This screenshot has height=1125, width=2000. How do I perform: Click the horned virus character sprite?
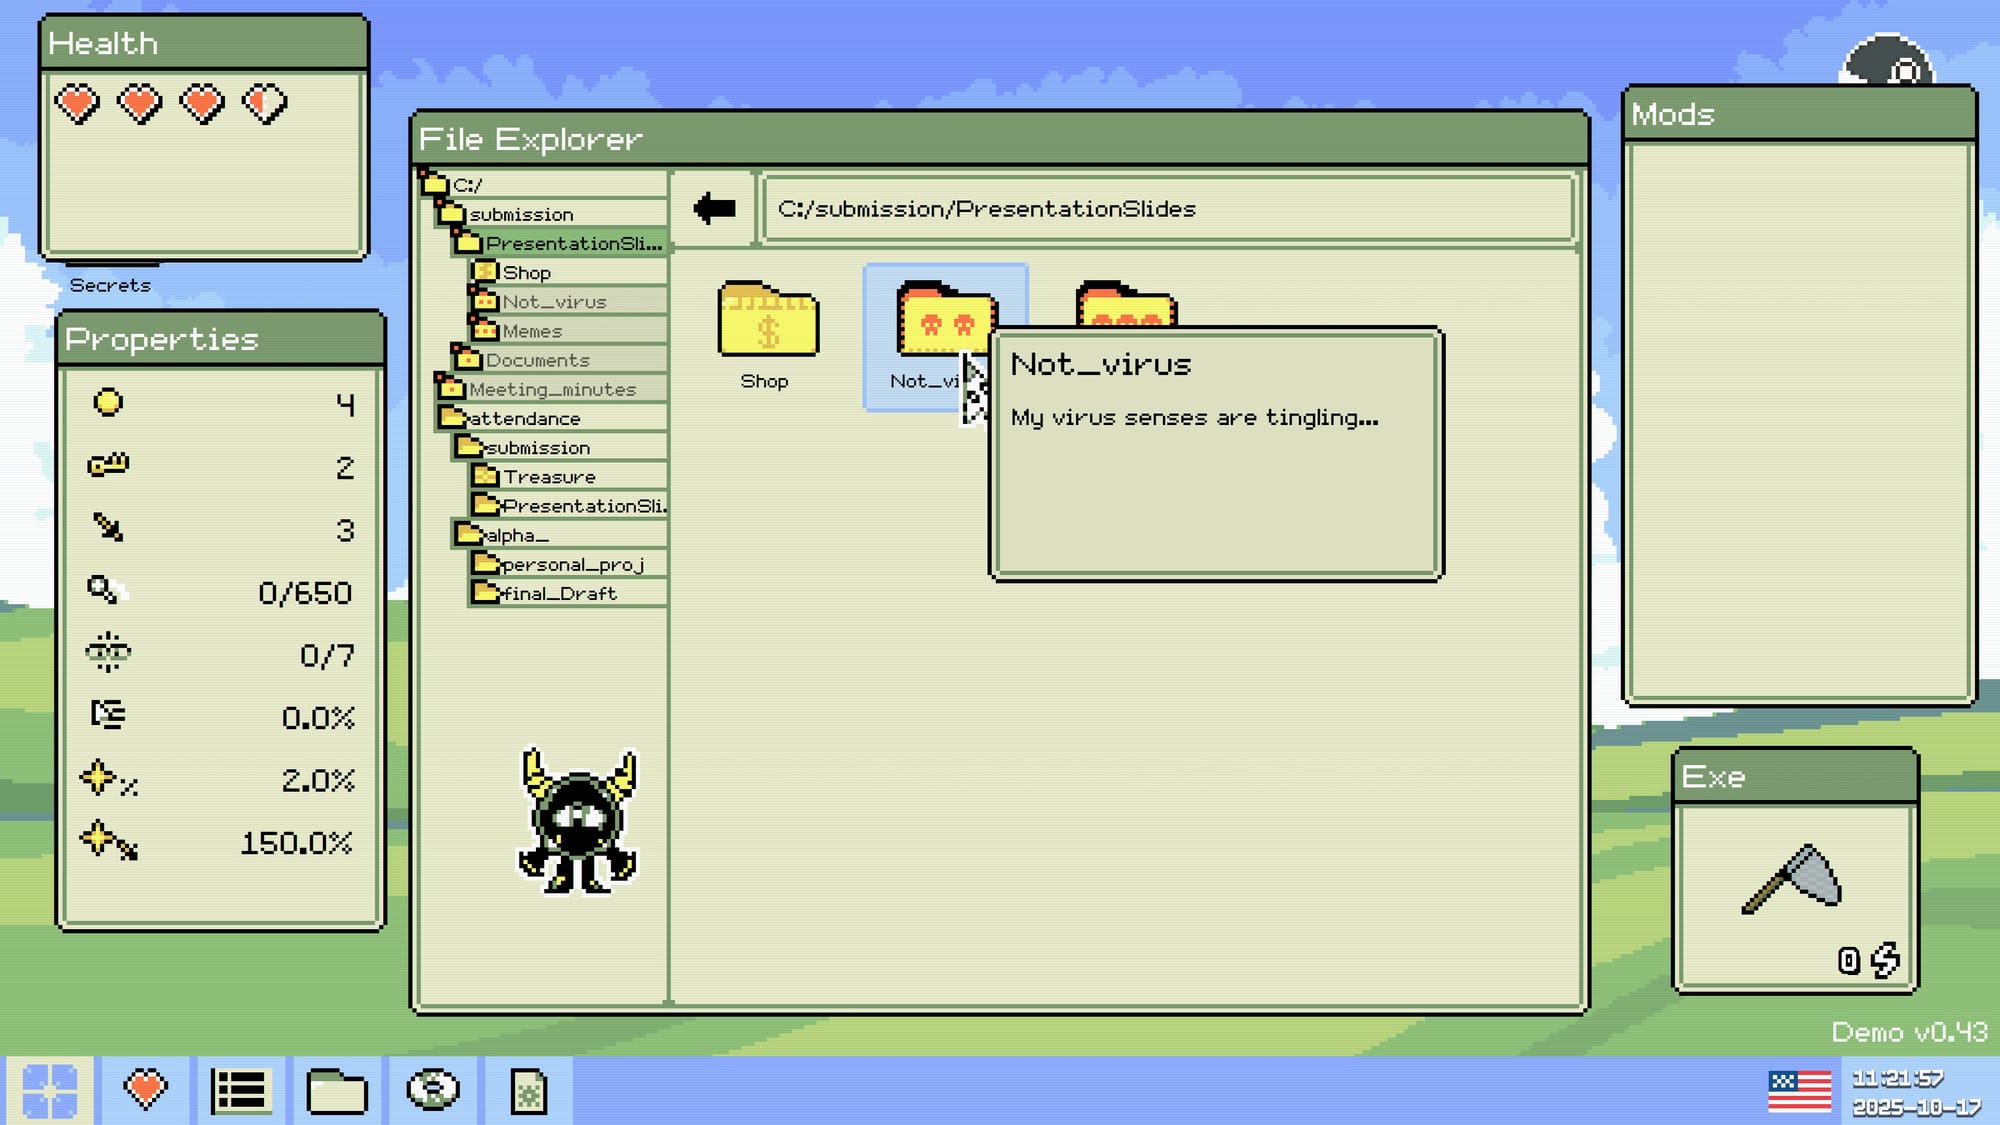coord(578,822)
